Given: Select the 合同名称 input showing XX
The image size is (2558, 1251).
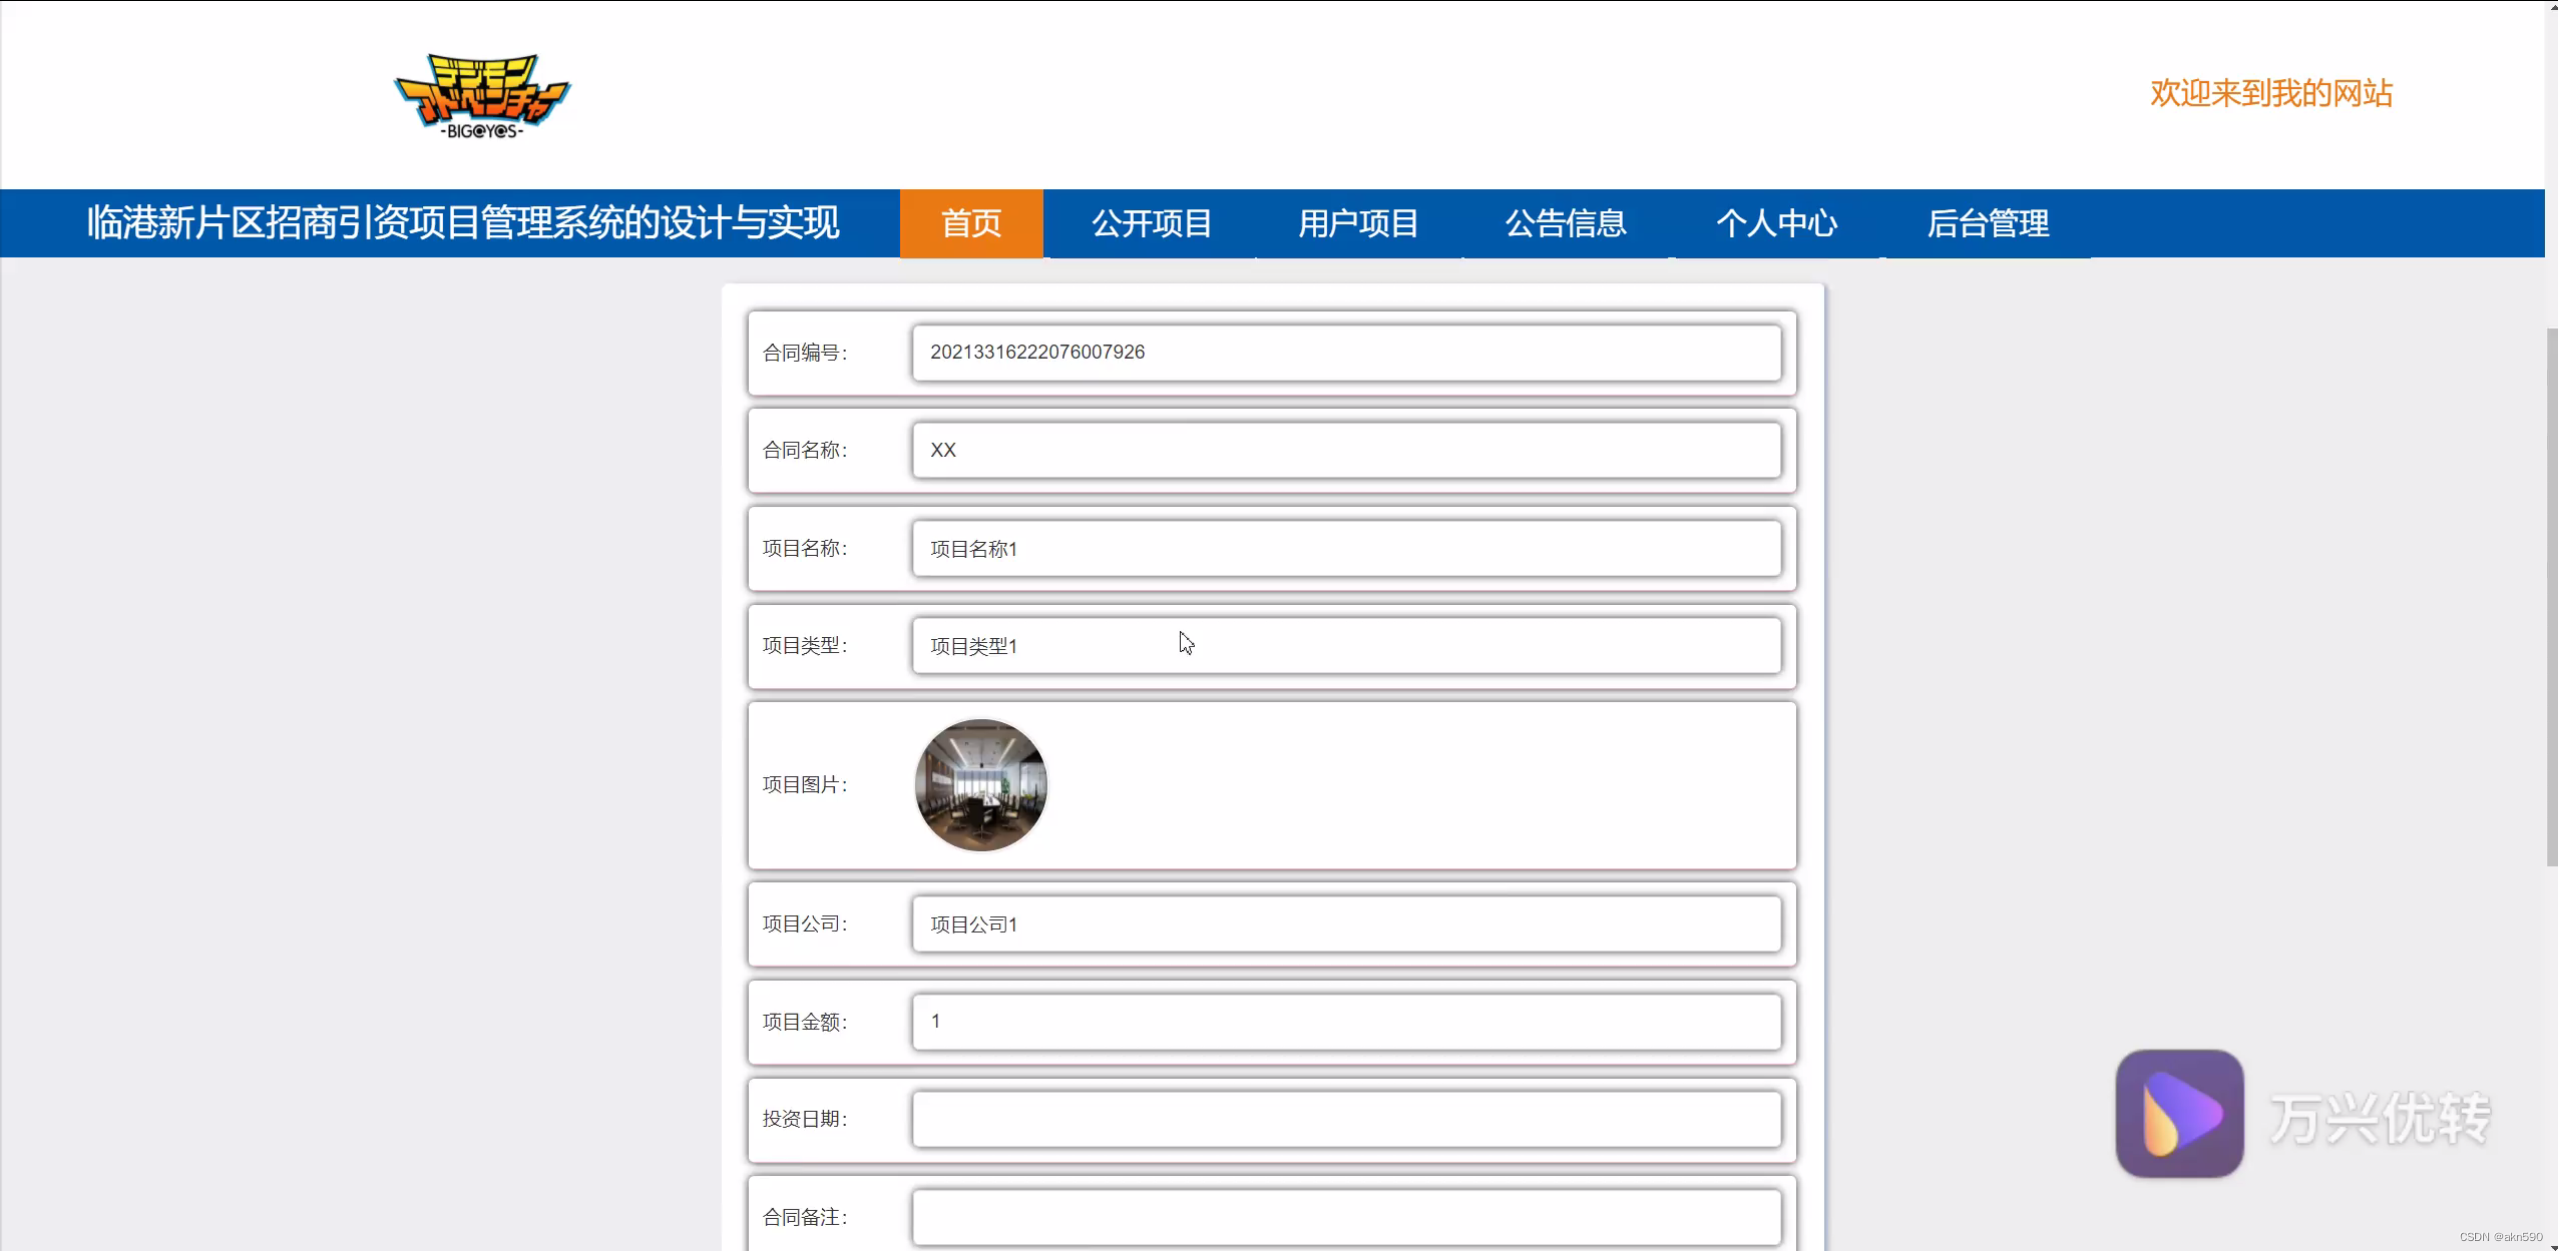Looking at the screenshot, I should coord(1347,450).
